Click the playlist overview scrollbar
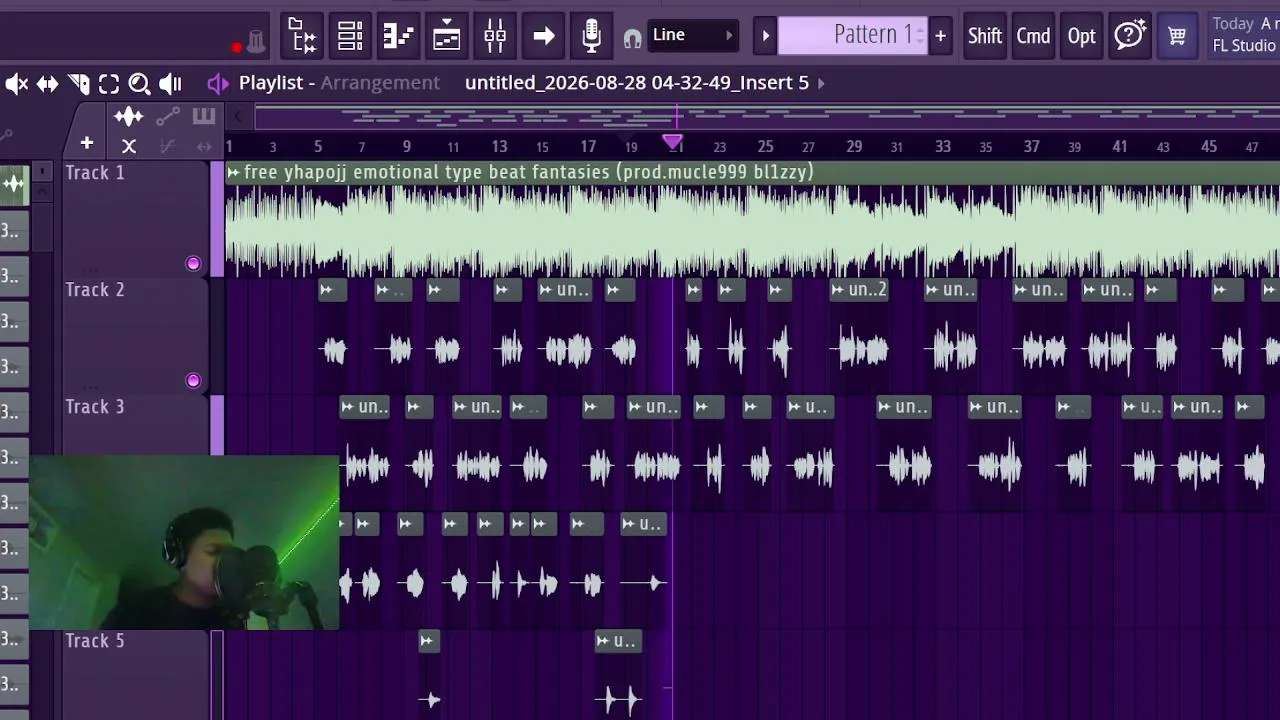 coord(767,117)
